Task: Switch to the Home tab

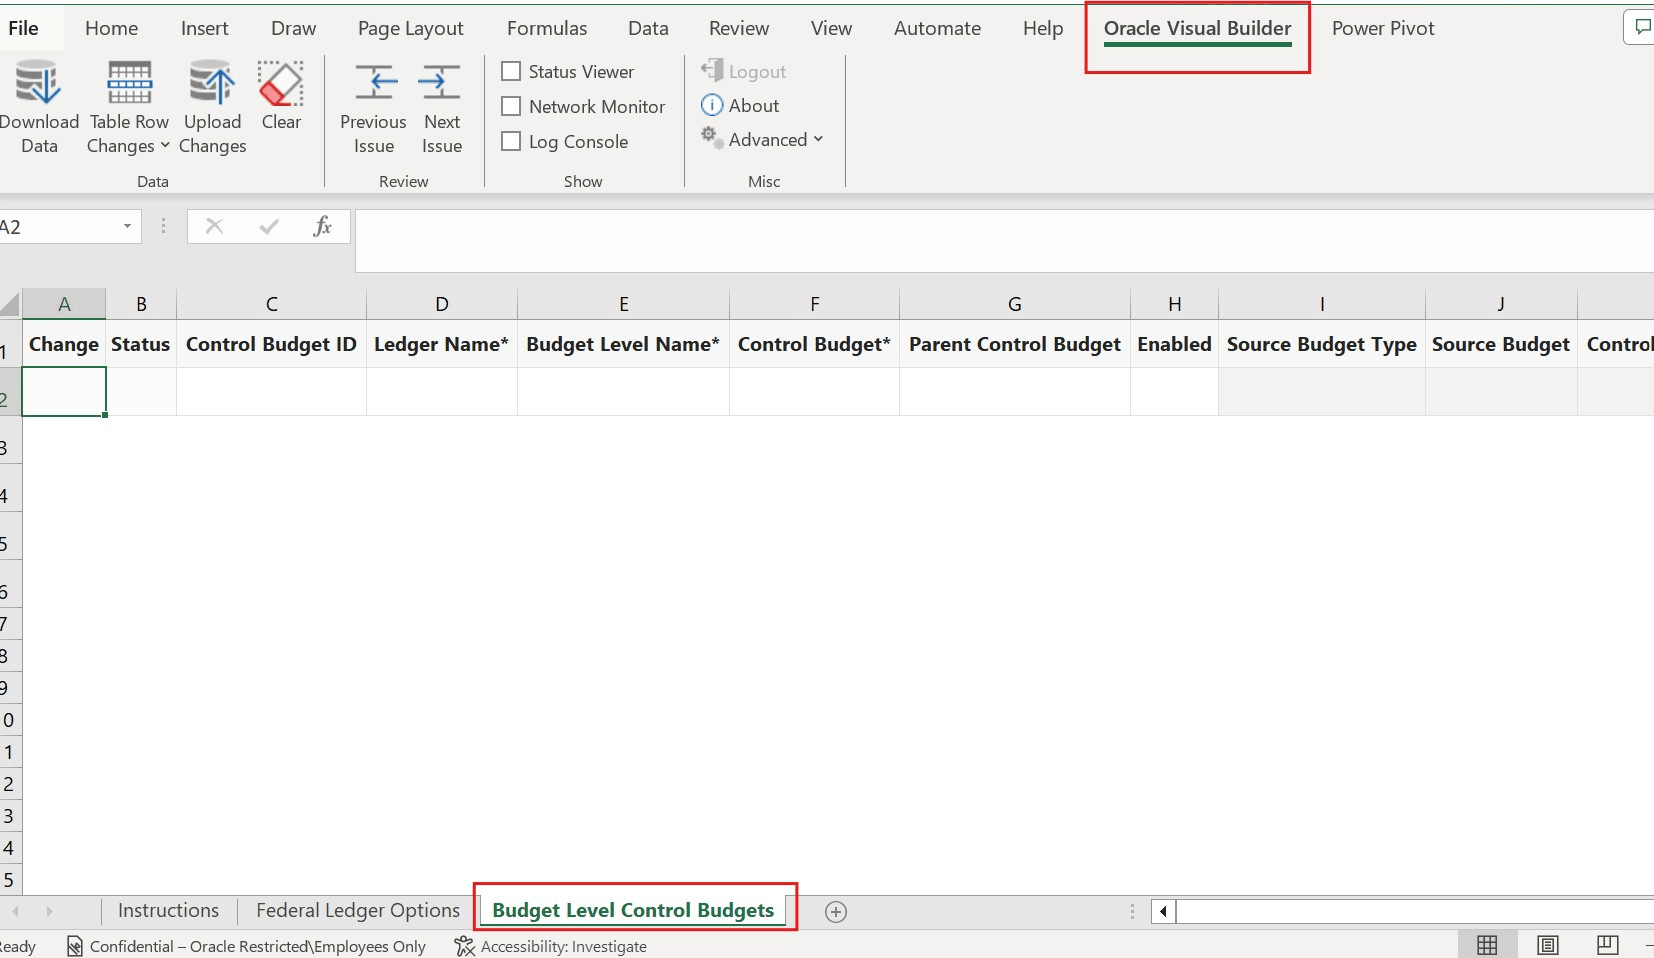Action: pos(111,28)
